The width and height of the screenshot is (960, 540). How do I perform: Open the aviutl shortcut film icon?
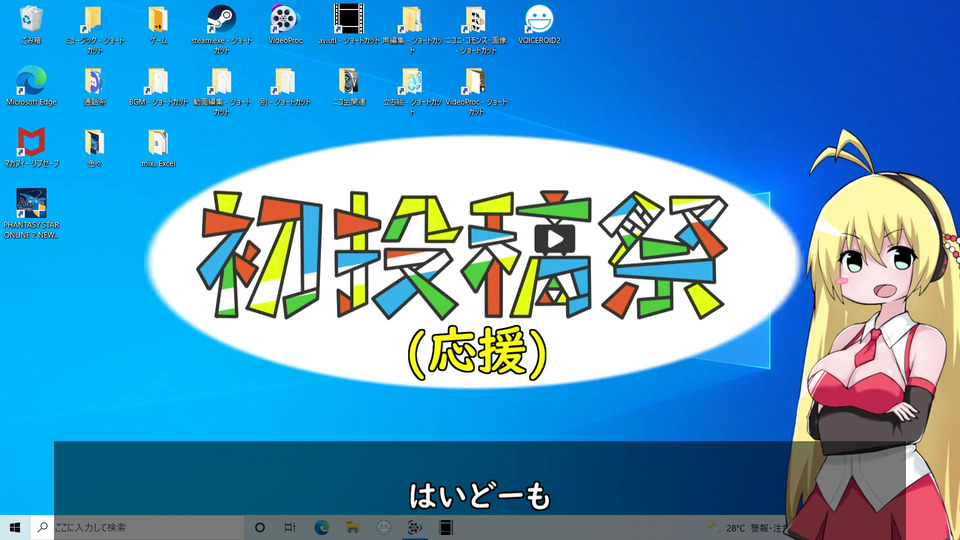pyautogui.click(x=348, y=19)
